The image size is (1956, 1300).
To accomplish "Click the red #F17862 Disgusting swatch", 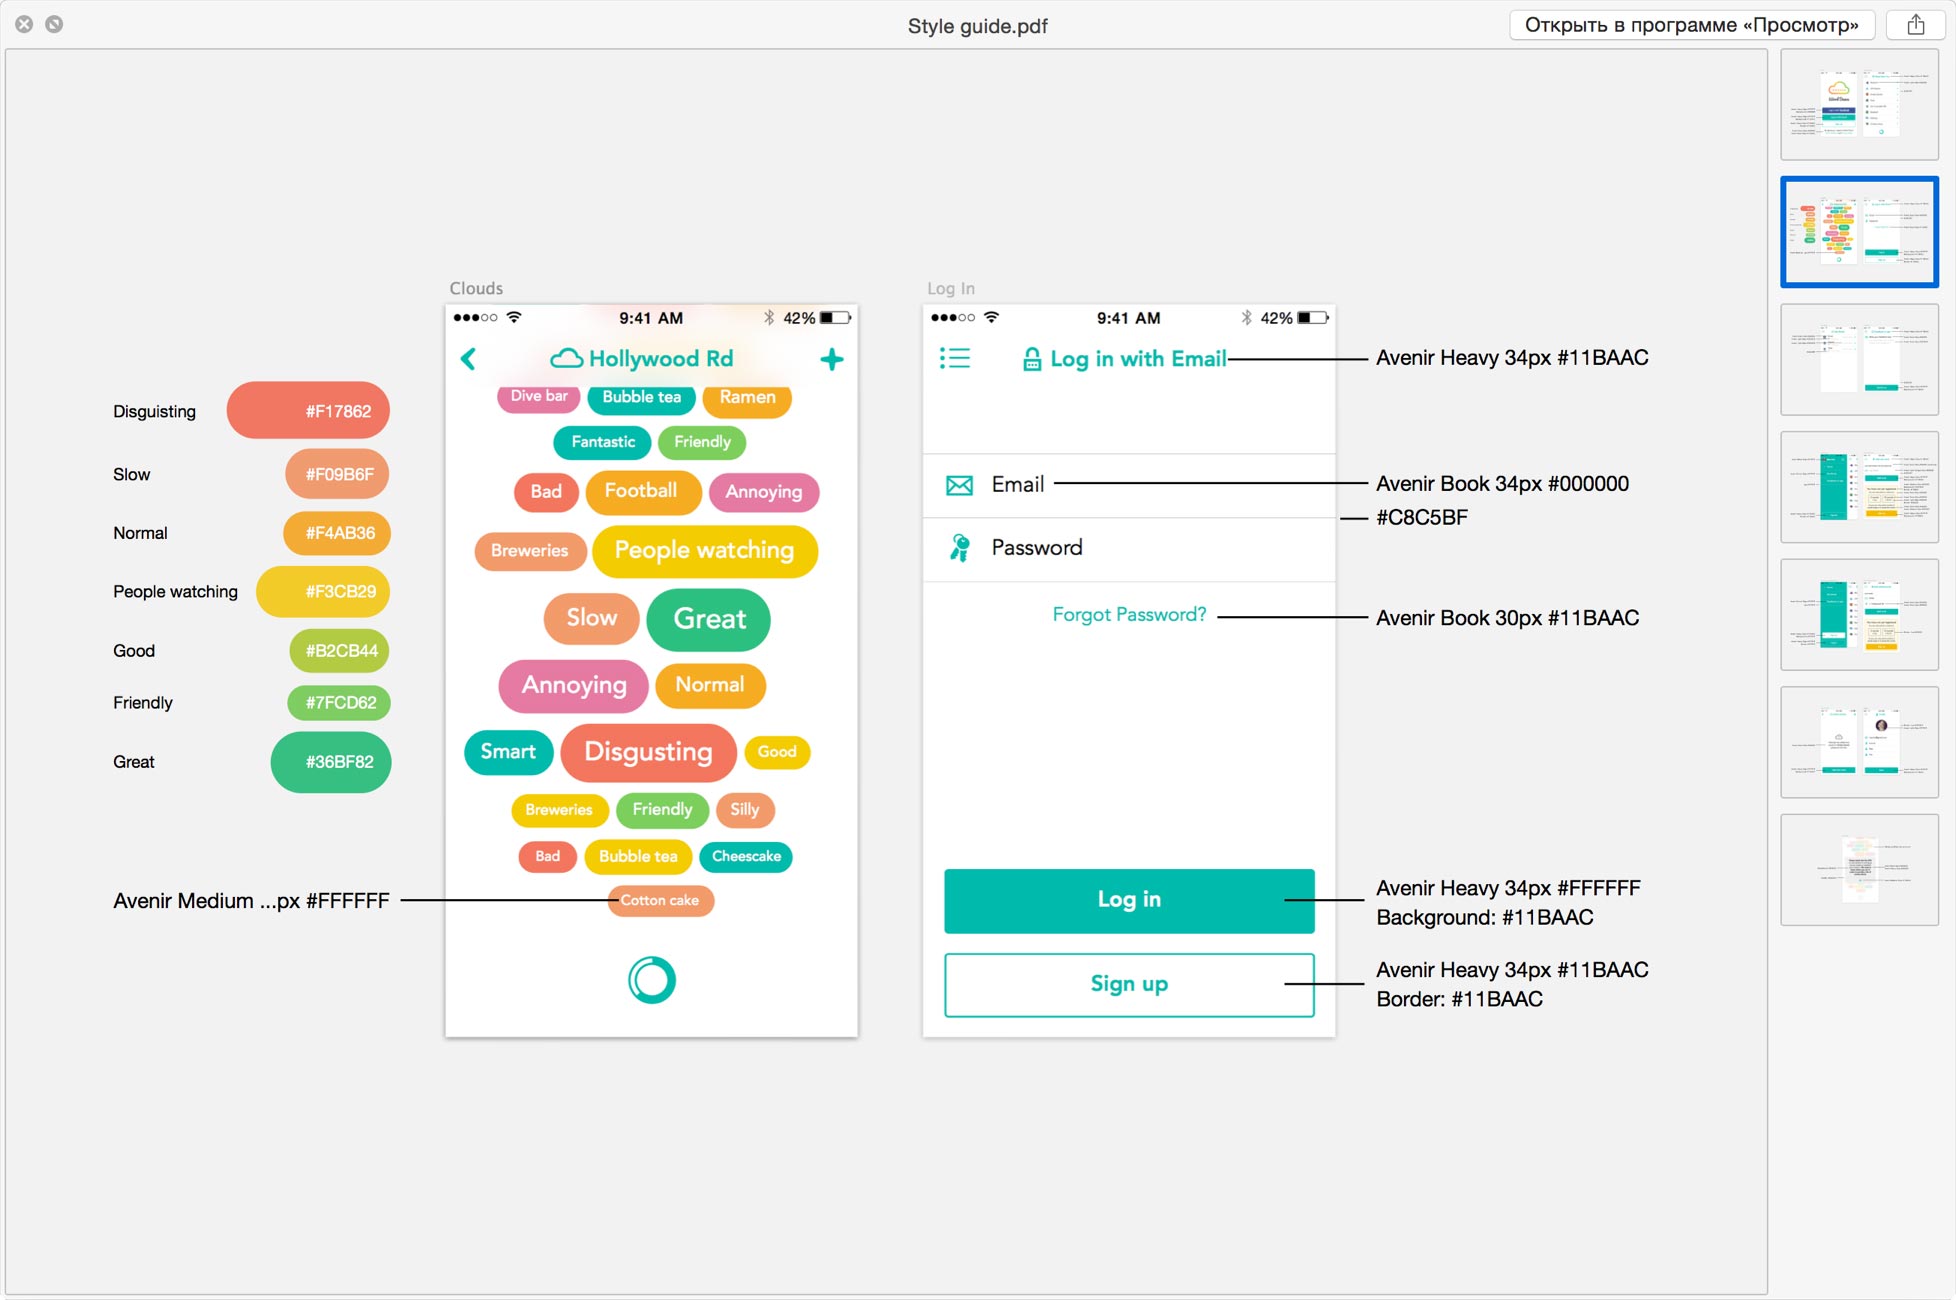I will pyautogui.click(x=308, y=411).
